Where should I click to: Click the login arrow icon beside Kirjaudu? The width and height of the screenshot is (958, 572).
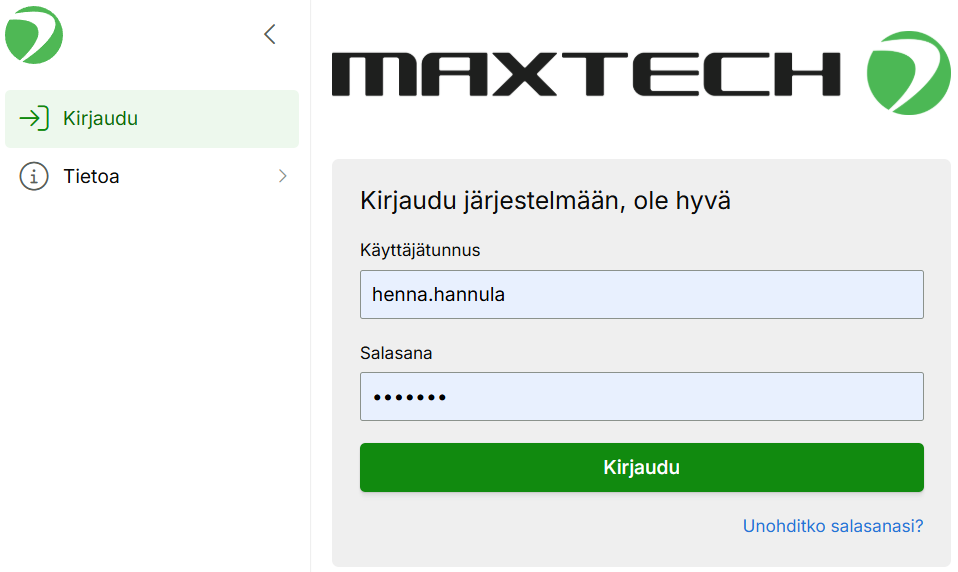point(34,119)
